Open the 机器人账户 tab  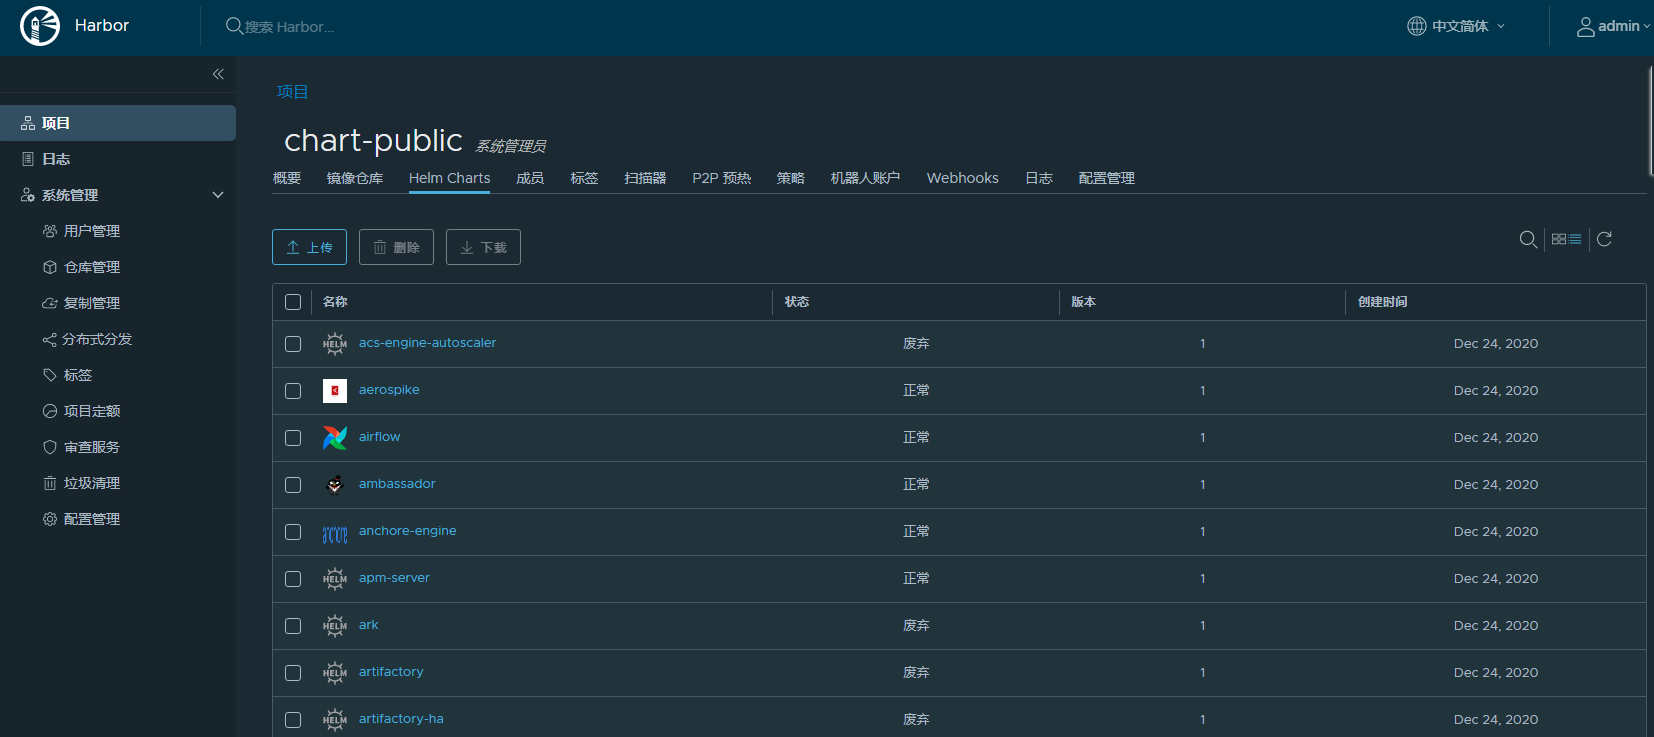[x=865, y=178]
